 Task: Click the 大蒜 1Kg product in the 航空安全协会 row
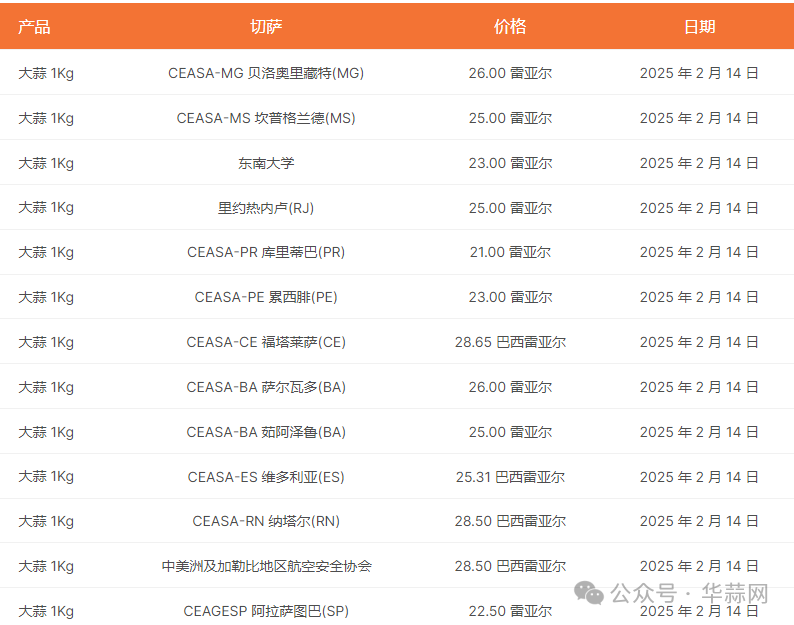pos(46,566)
